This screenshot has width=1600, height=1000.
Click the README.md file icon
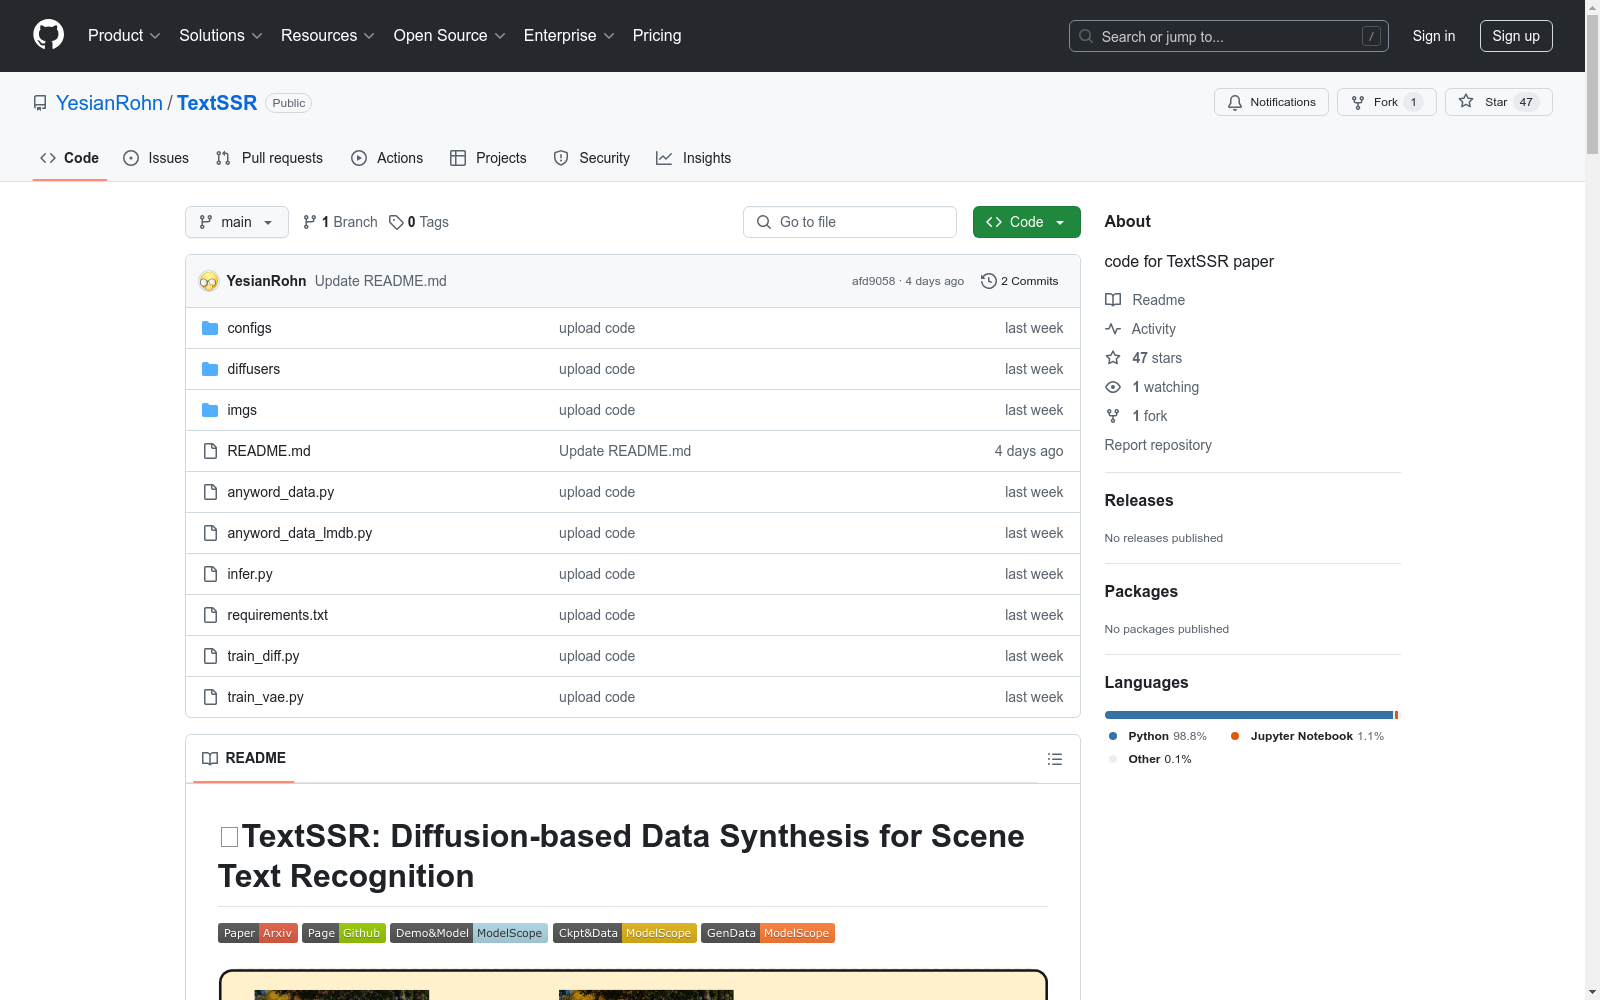pos(210,451)
